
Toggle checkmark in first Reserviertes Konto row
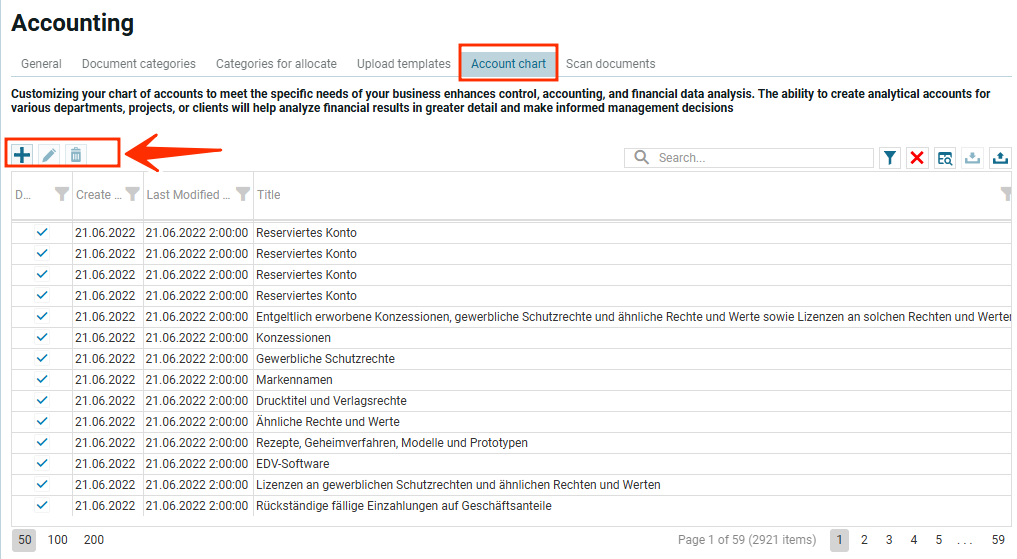pyautogui.click(x=42, y=233)
